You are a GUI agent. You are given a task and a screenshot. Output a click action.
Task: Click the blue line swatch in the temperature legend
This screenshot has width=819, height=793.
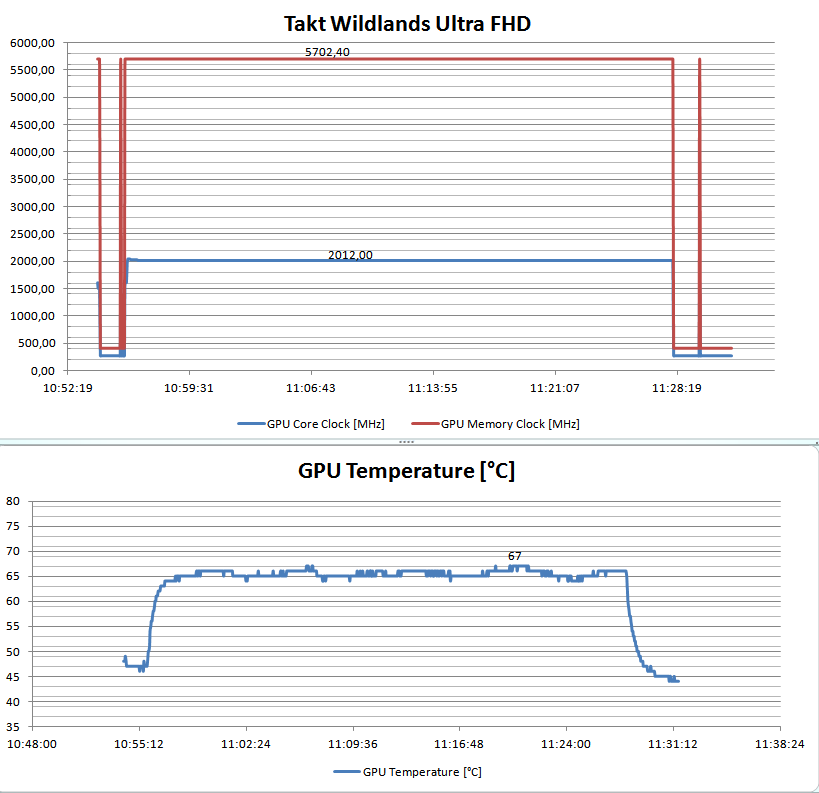pos(347,772)
